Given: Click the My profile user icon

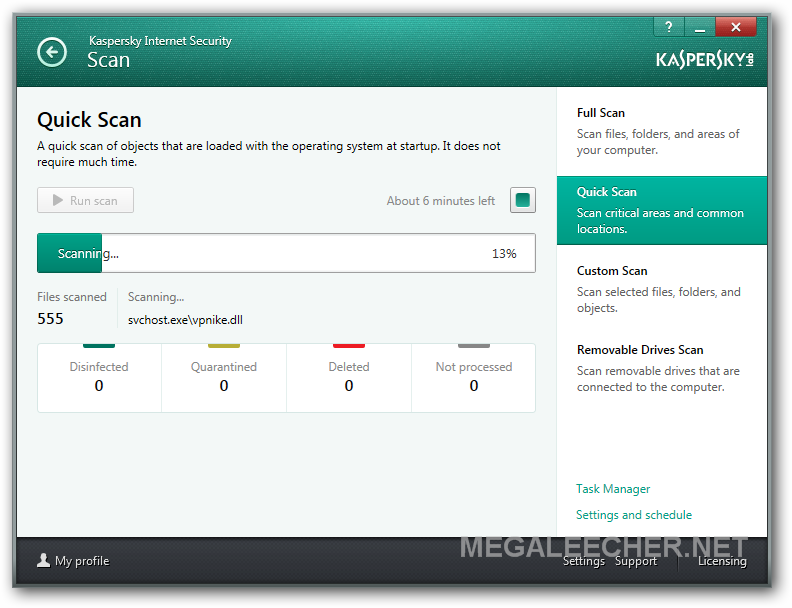Looking at the screenshot, I should 43,560.
